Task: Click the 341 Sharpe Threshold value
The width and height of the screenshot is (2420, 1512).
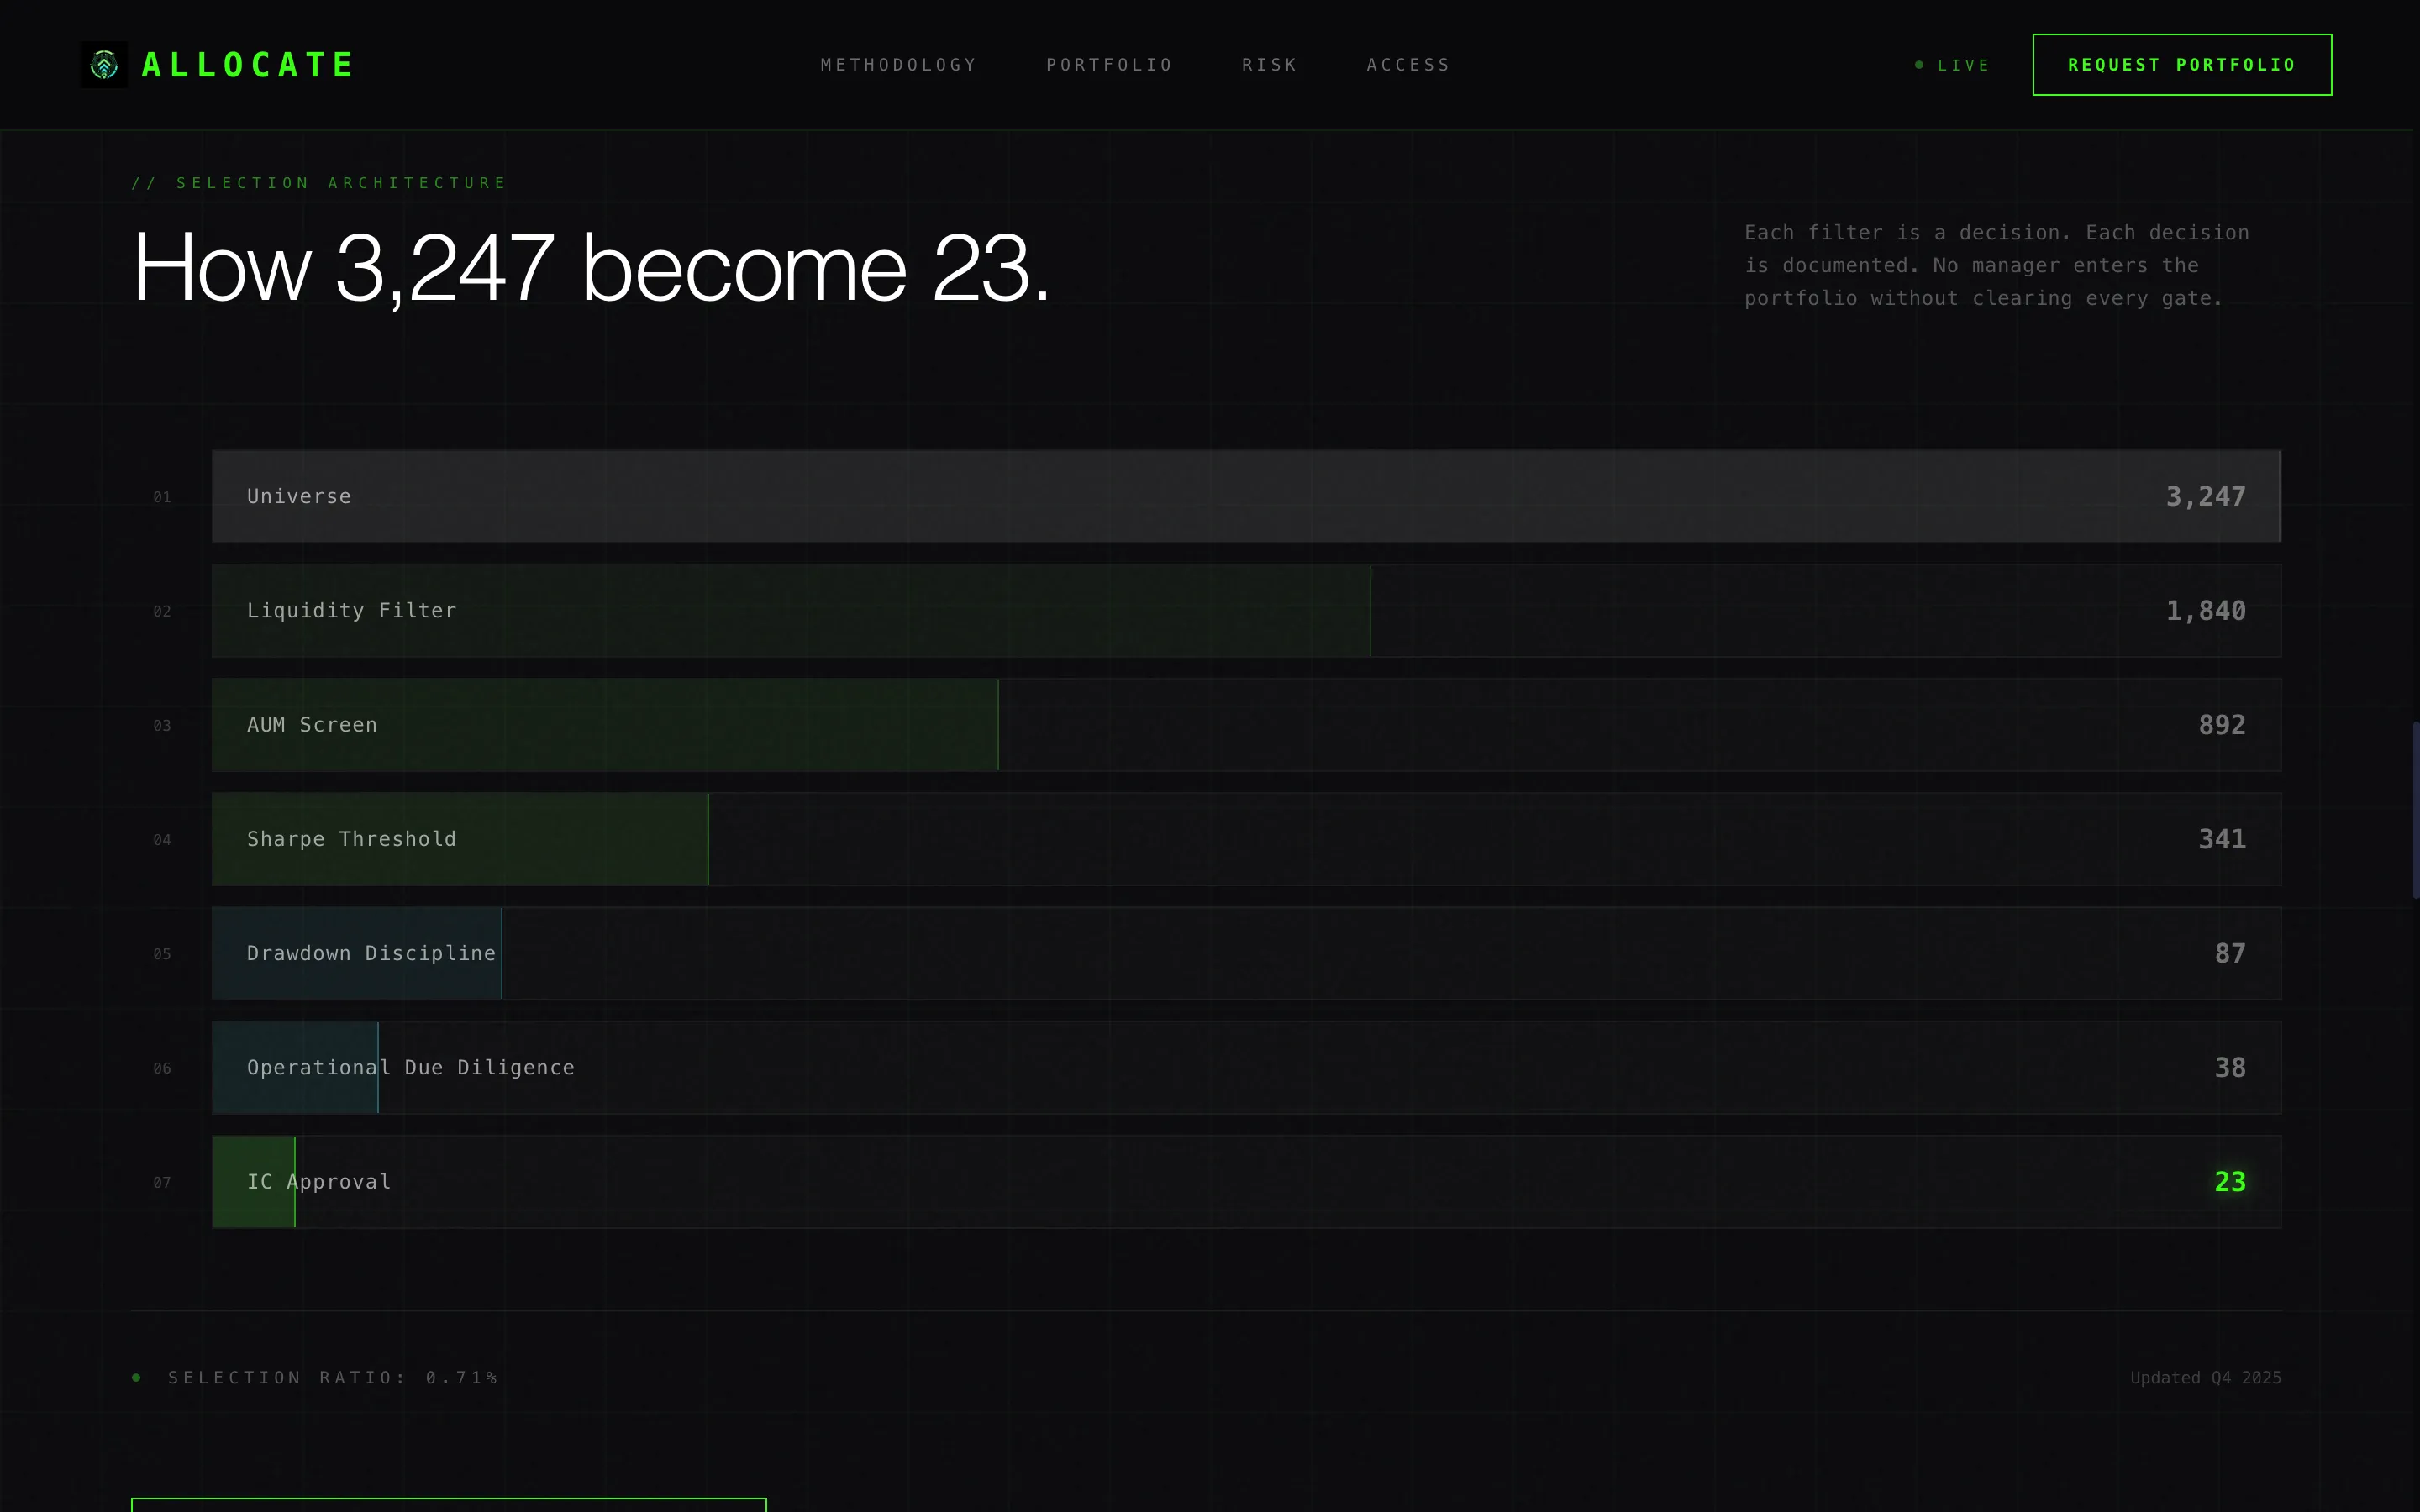Action: [2221, 839]
